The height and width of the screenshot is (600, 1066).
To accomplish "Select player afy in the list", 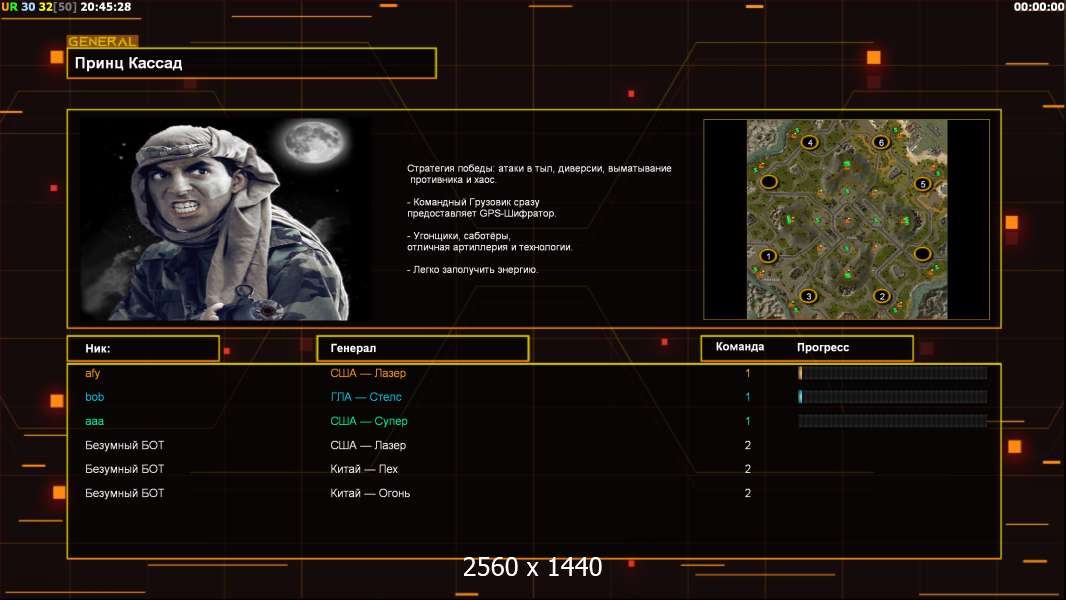I will click(93, 373).
